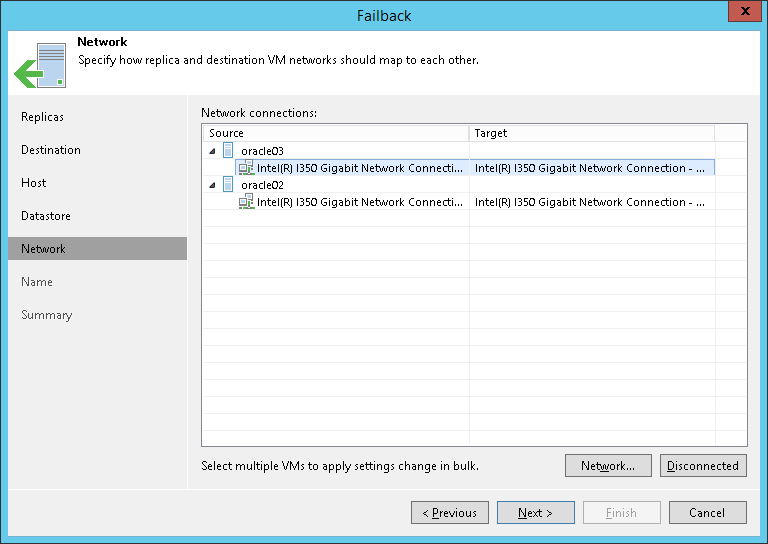Open the Datastore step

(46, 216)
